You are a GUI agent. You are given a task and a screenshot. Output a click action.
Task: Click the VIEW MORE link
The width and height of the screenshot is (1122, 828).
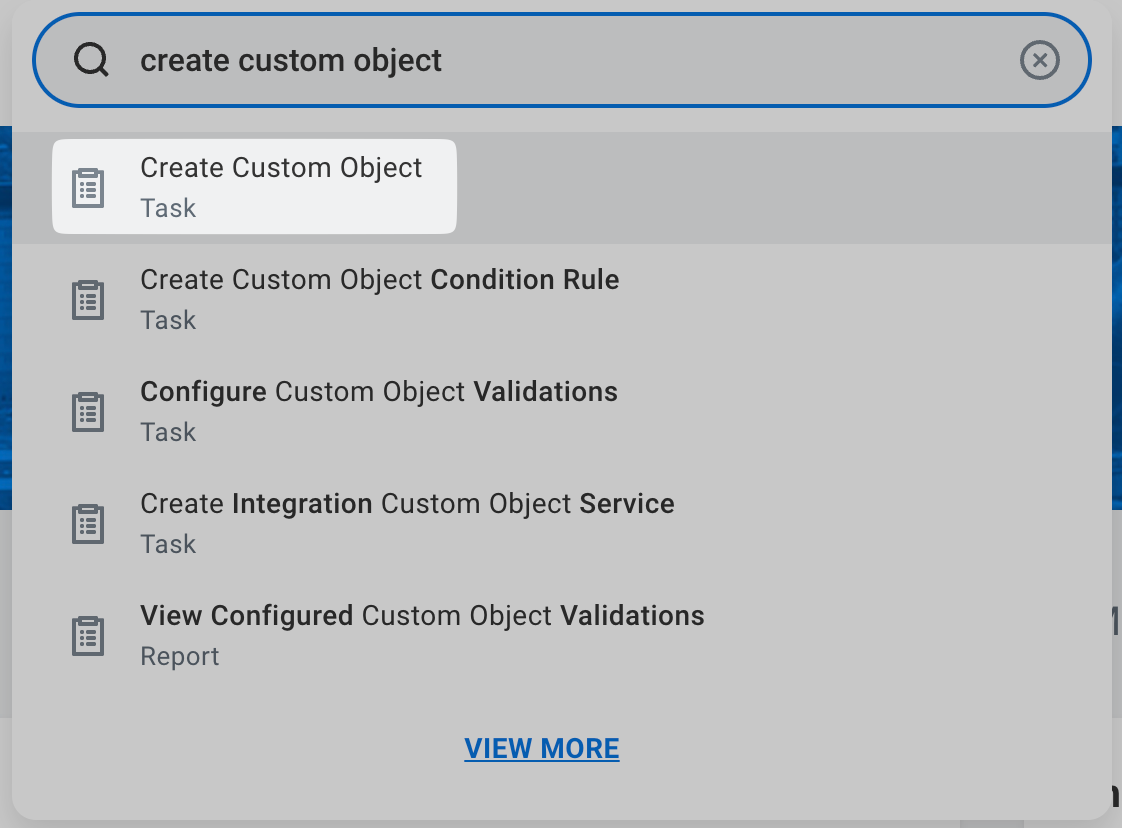(x=541, y=749)
